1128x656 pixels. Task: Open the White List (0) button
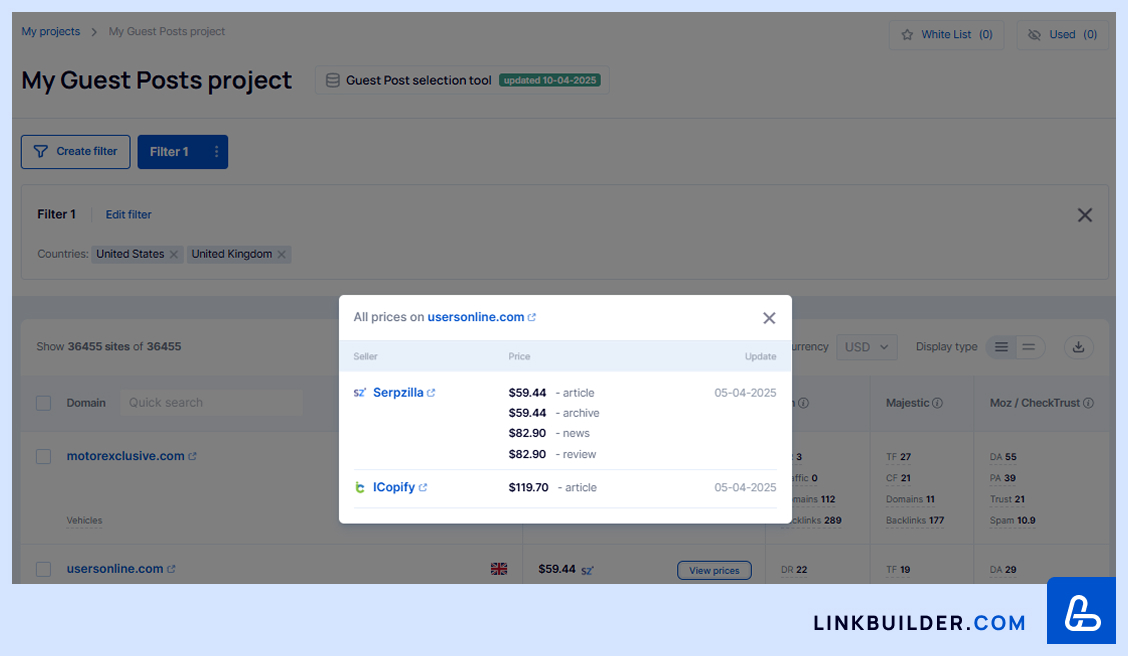(946, 35)
